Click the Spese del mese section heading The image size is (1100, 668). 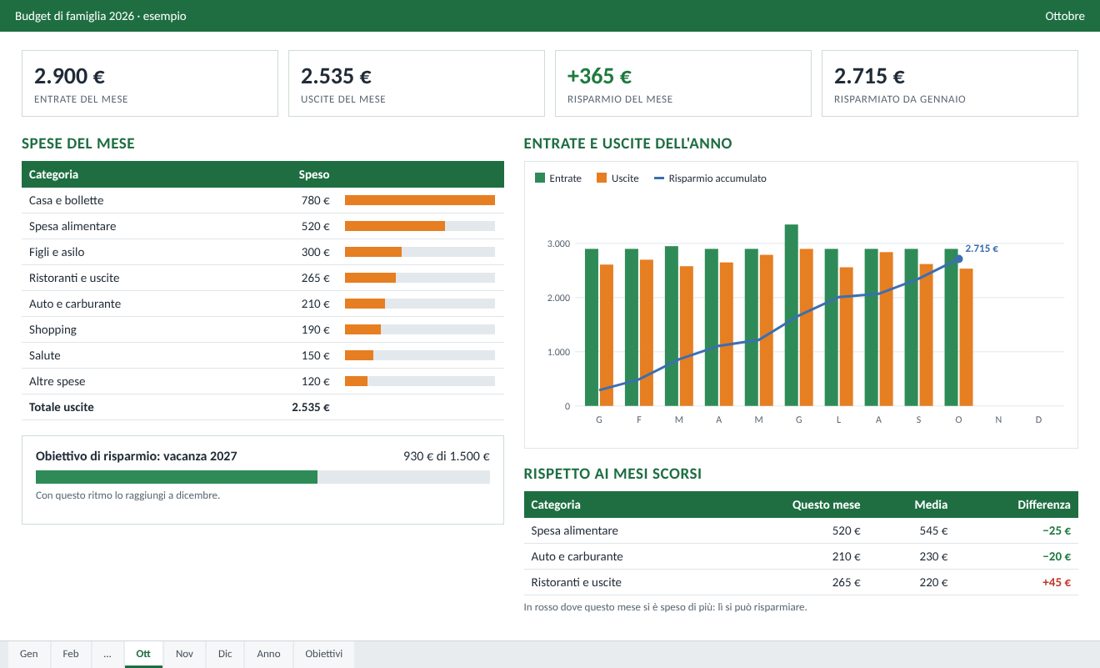[x=78, y=143]
